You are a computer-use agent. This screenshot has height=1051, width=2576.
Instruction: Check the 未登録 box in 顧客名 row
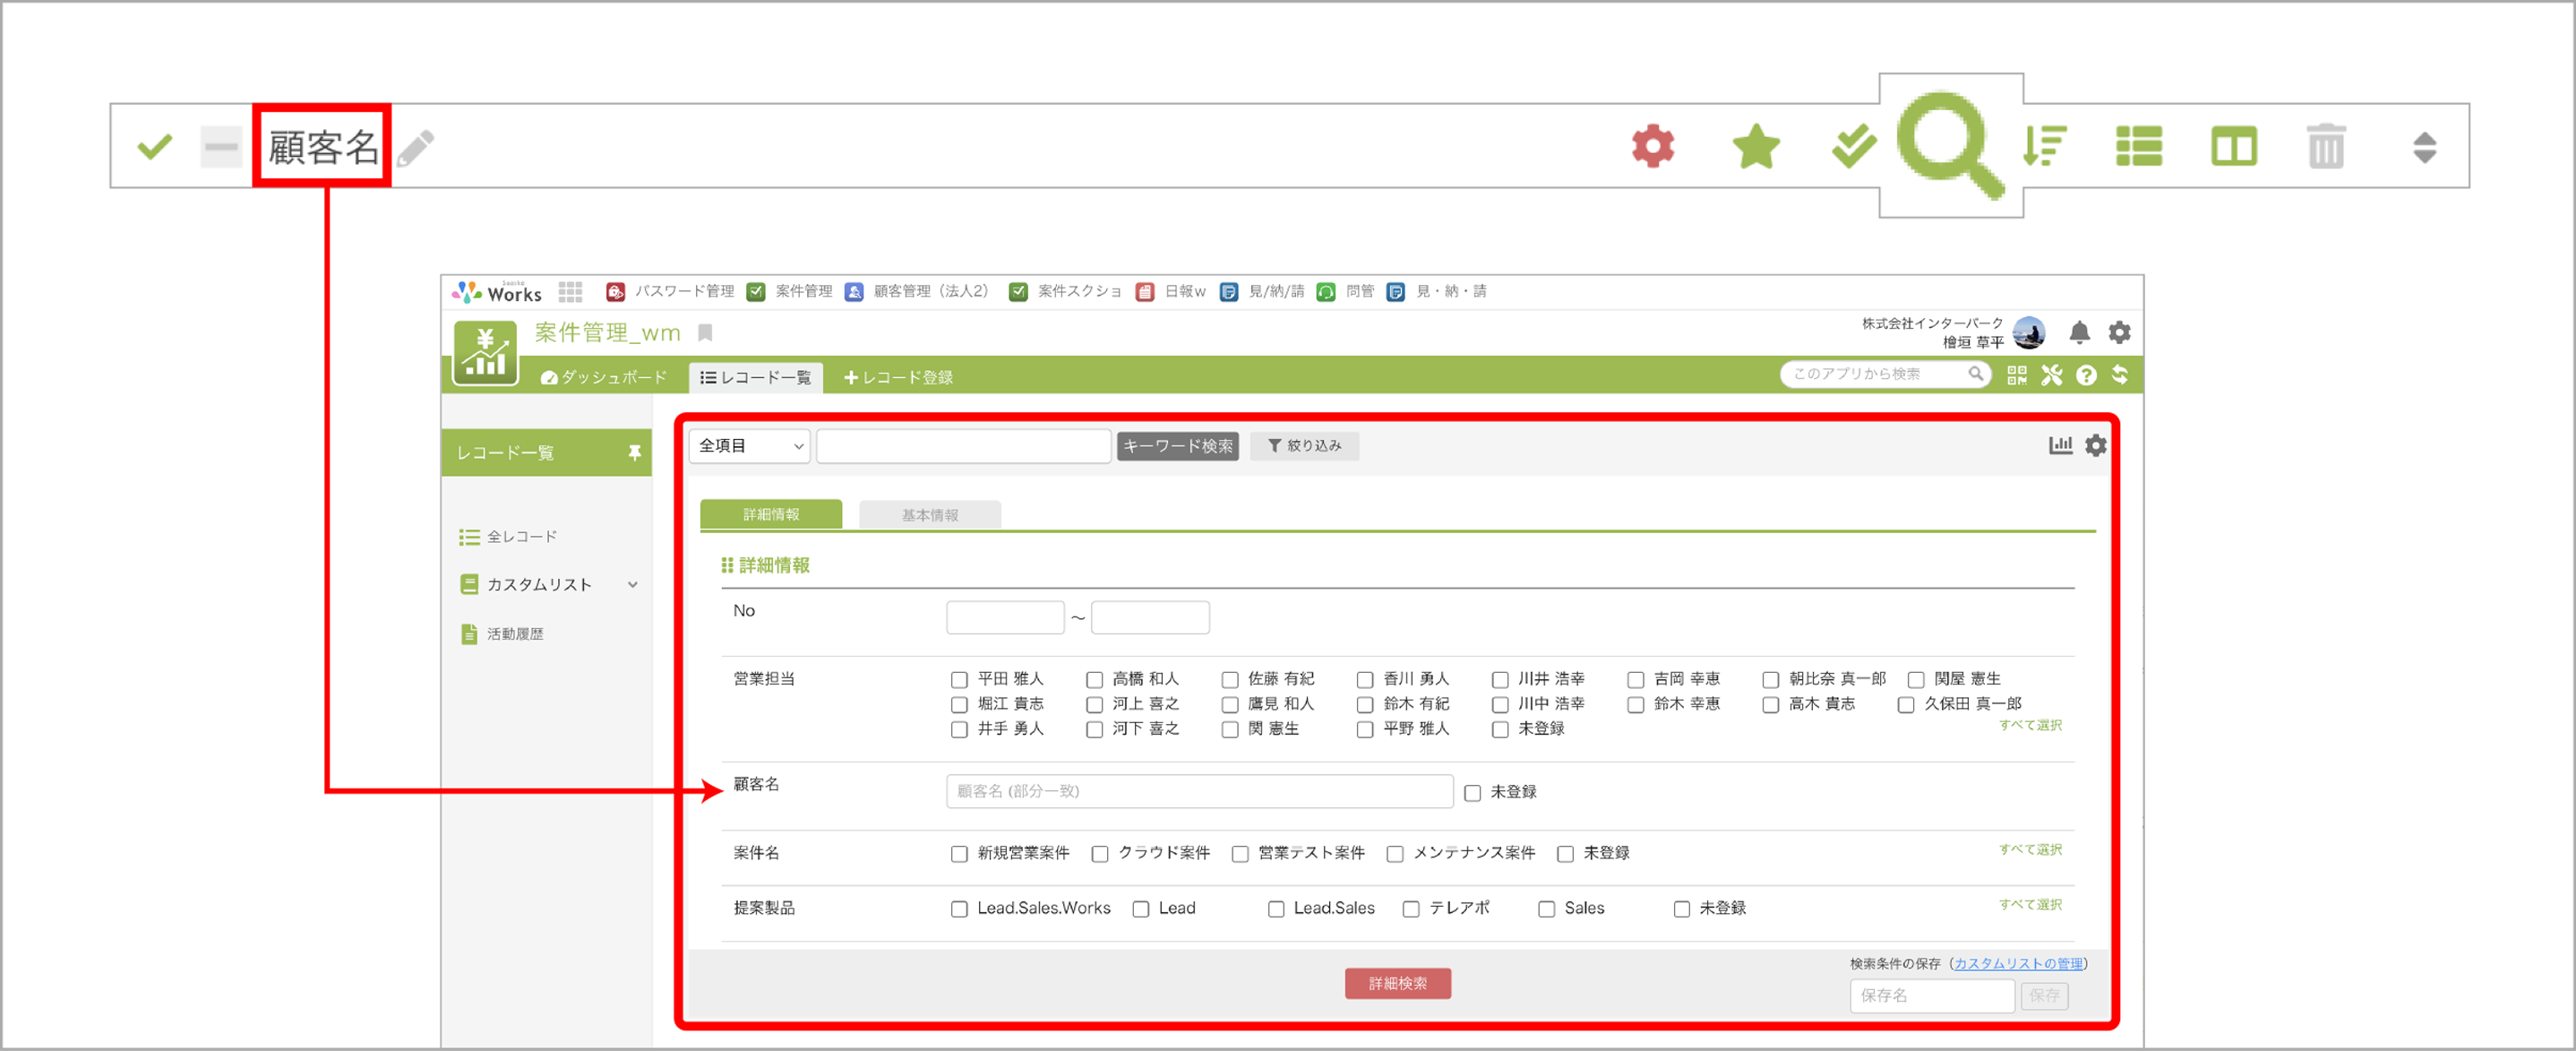(1472, 793)
